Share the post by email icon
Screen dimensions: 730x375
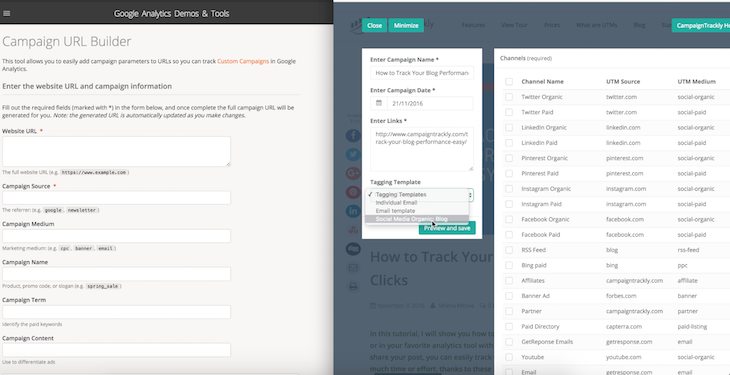tap(353, 268)
